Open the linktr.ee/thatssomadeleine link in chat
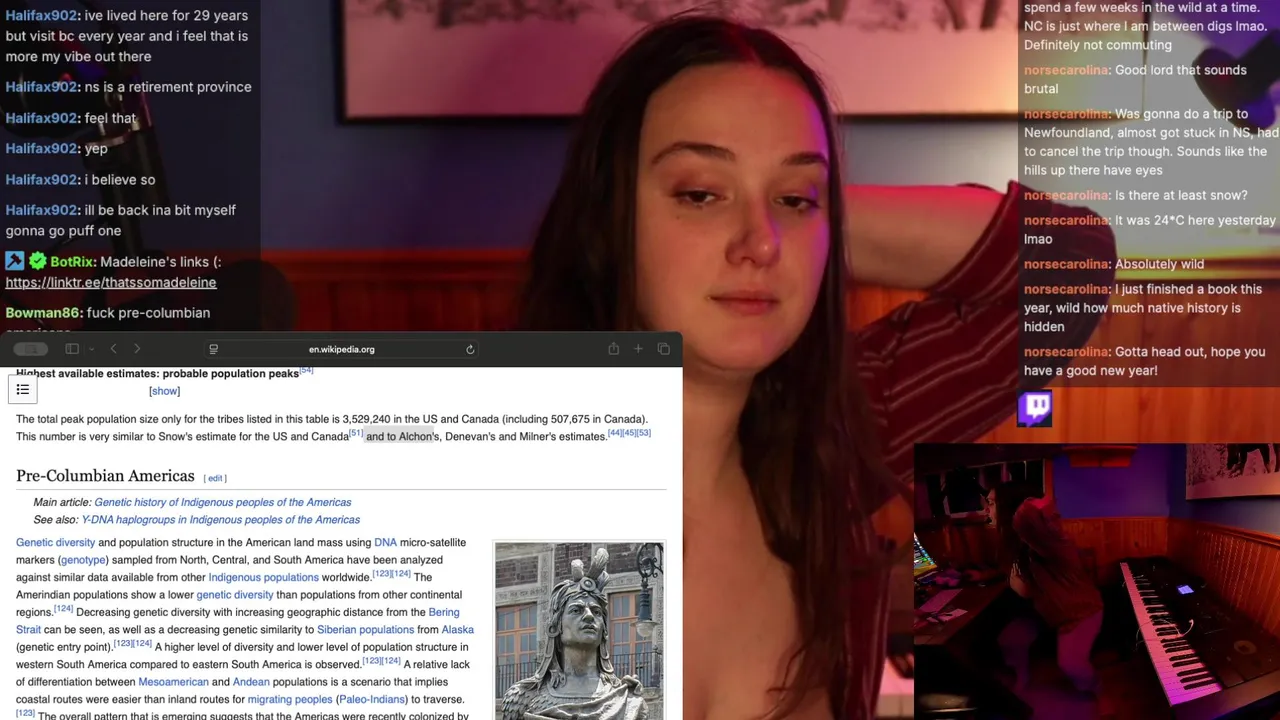1280x720 pixels. (111, 282)
